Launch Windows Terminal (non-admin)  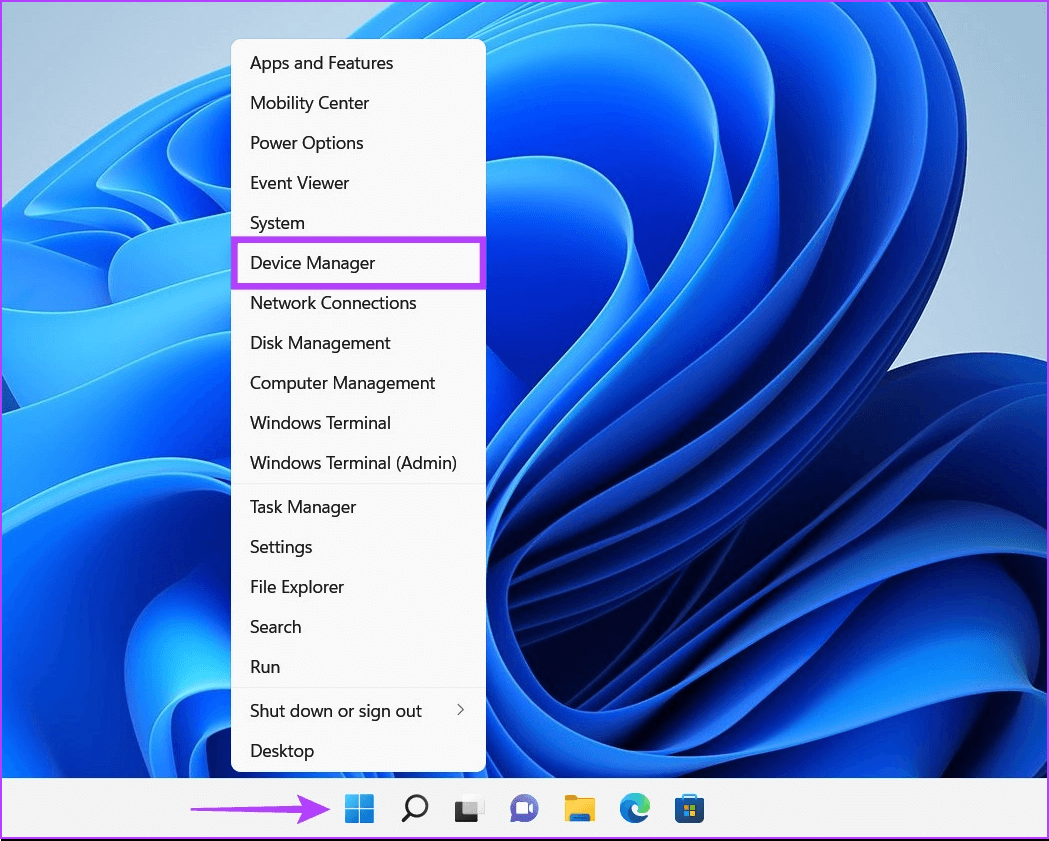tap(358, 423)
